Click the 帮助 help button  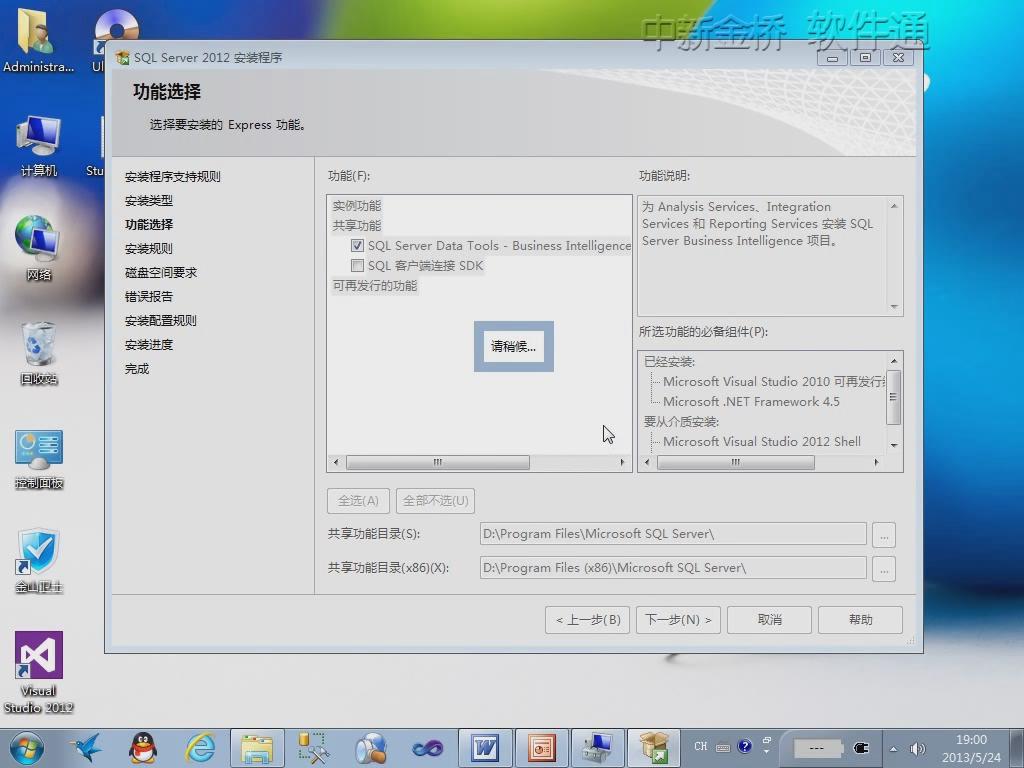coord(861,620)
